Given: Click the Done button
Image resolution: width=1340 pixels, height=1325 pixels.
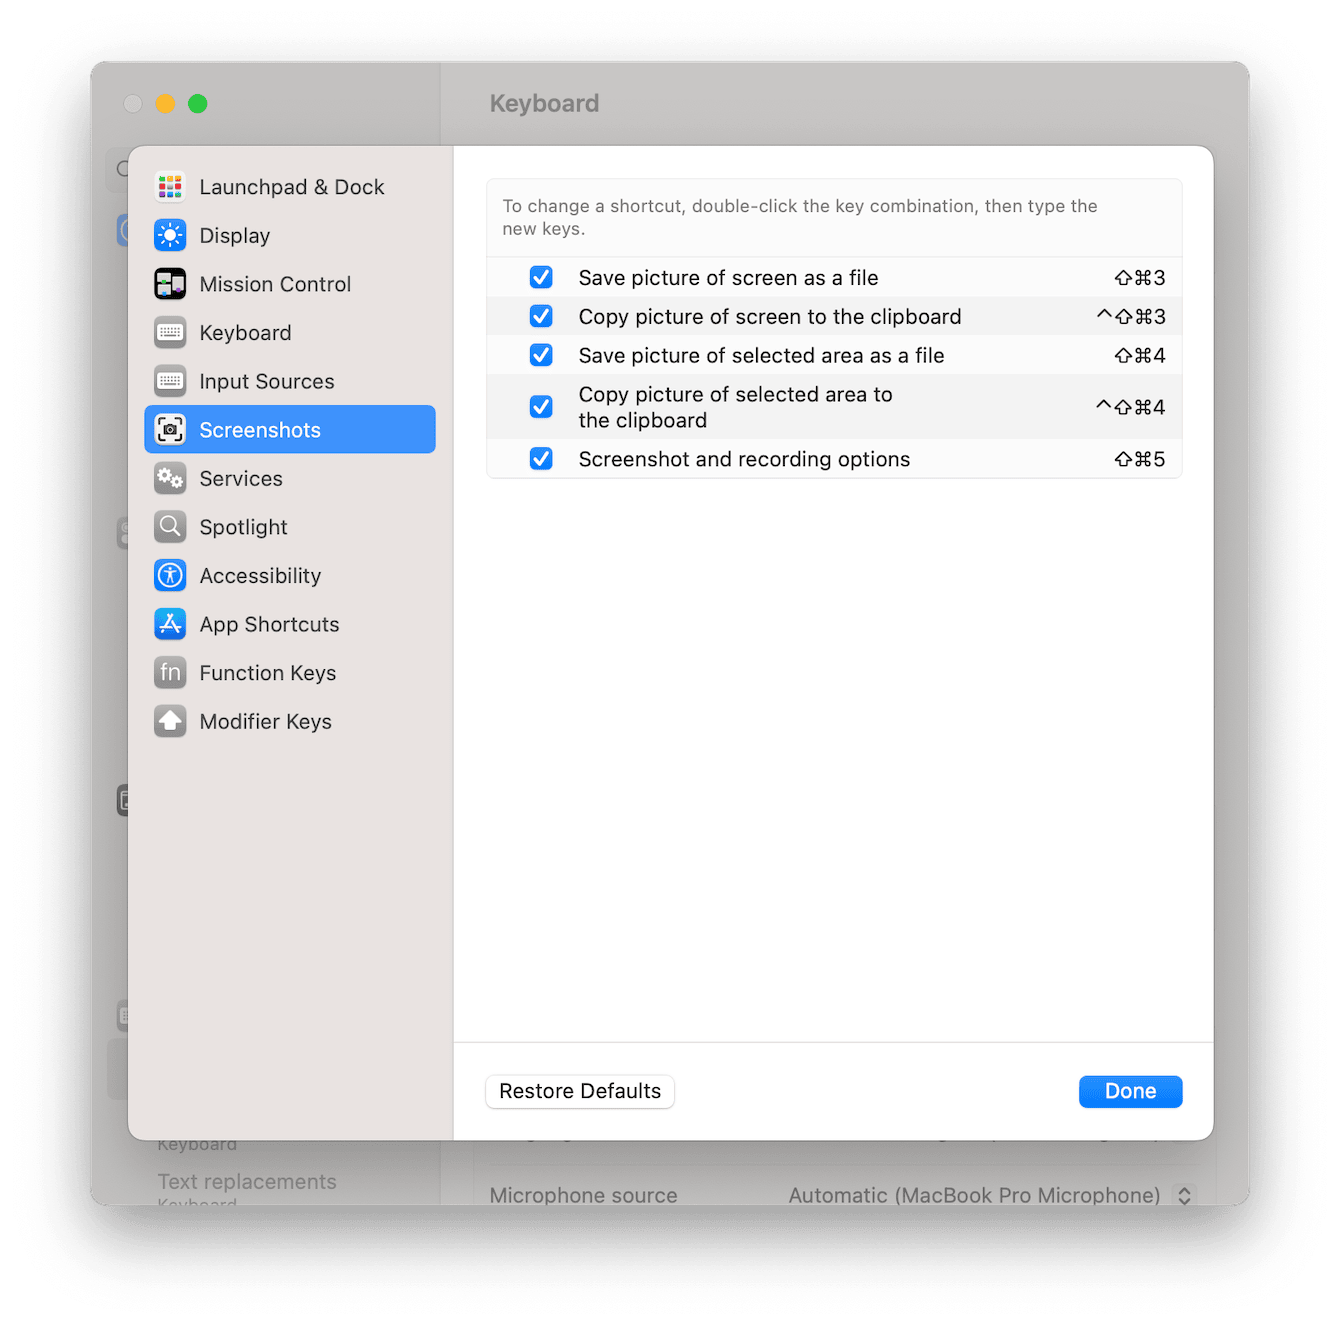Looking at the screenshot, I should 1130,1091.
